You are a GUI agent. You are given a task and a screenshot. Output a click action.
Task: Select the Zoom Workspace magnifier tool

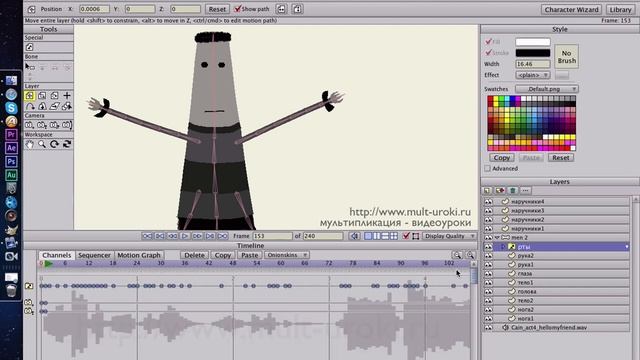click(42, 144)
